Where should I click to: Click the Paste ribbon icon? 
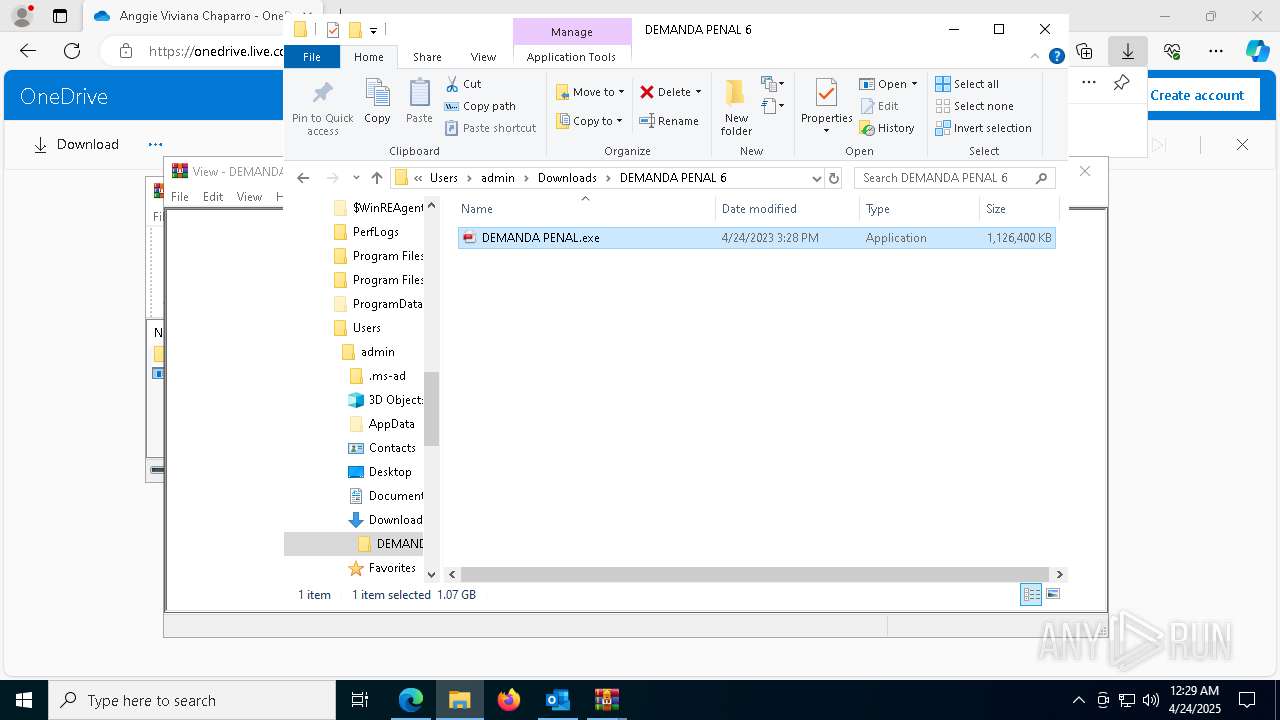click(x=419, y=102)
